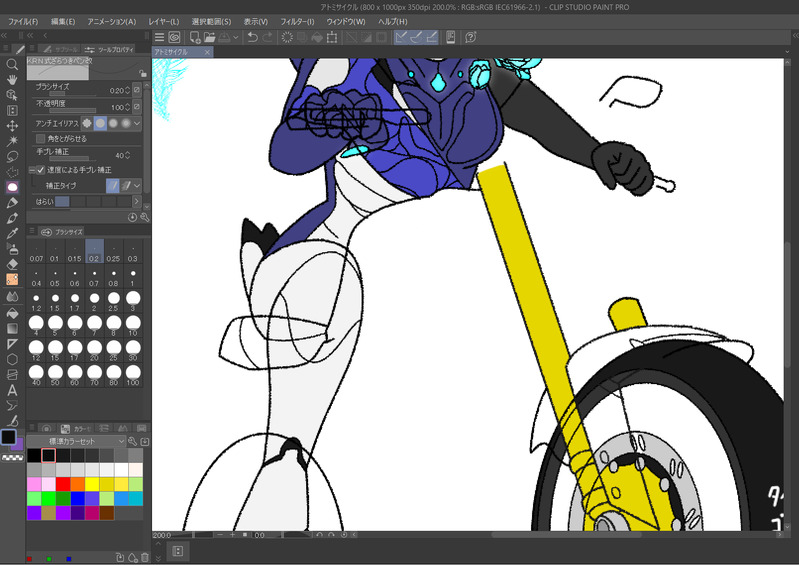Click the Redo arrow in the toolbar
The image size is (799, 565).
[268, 37]
